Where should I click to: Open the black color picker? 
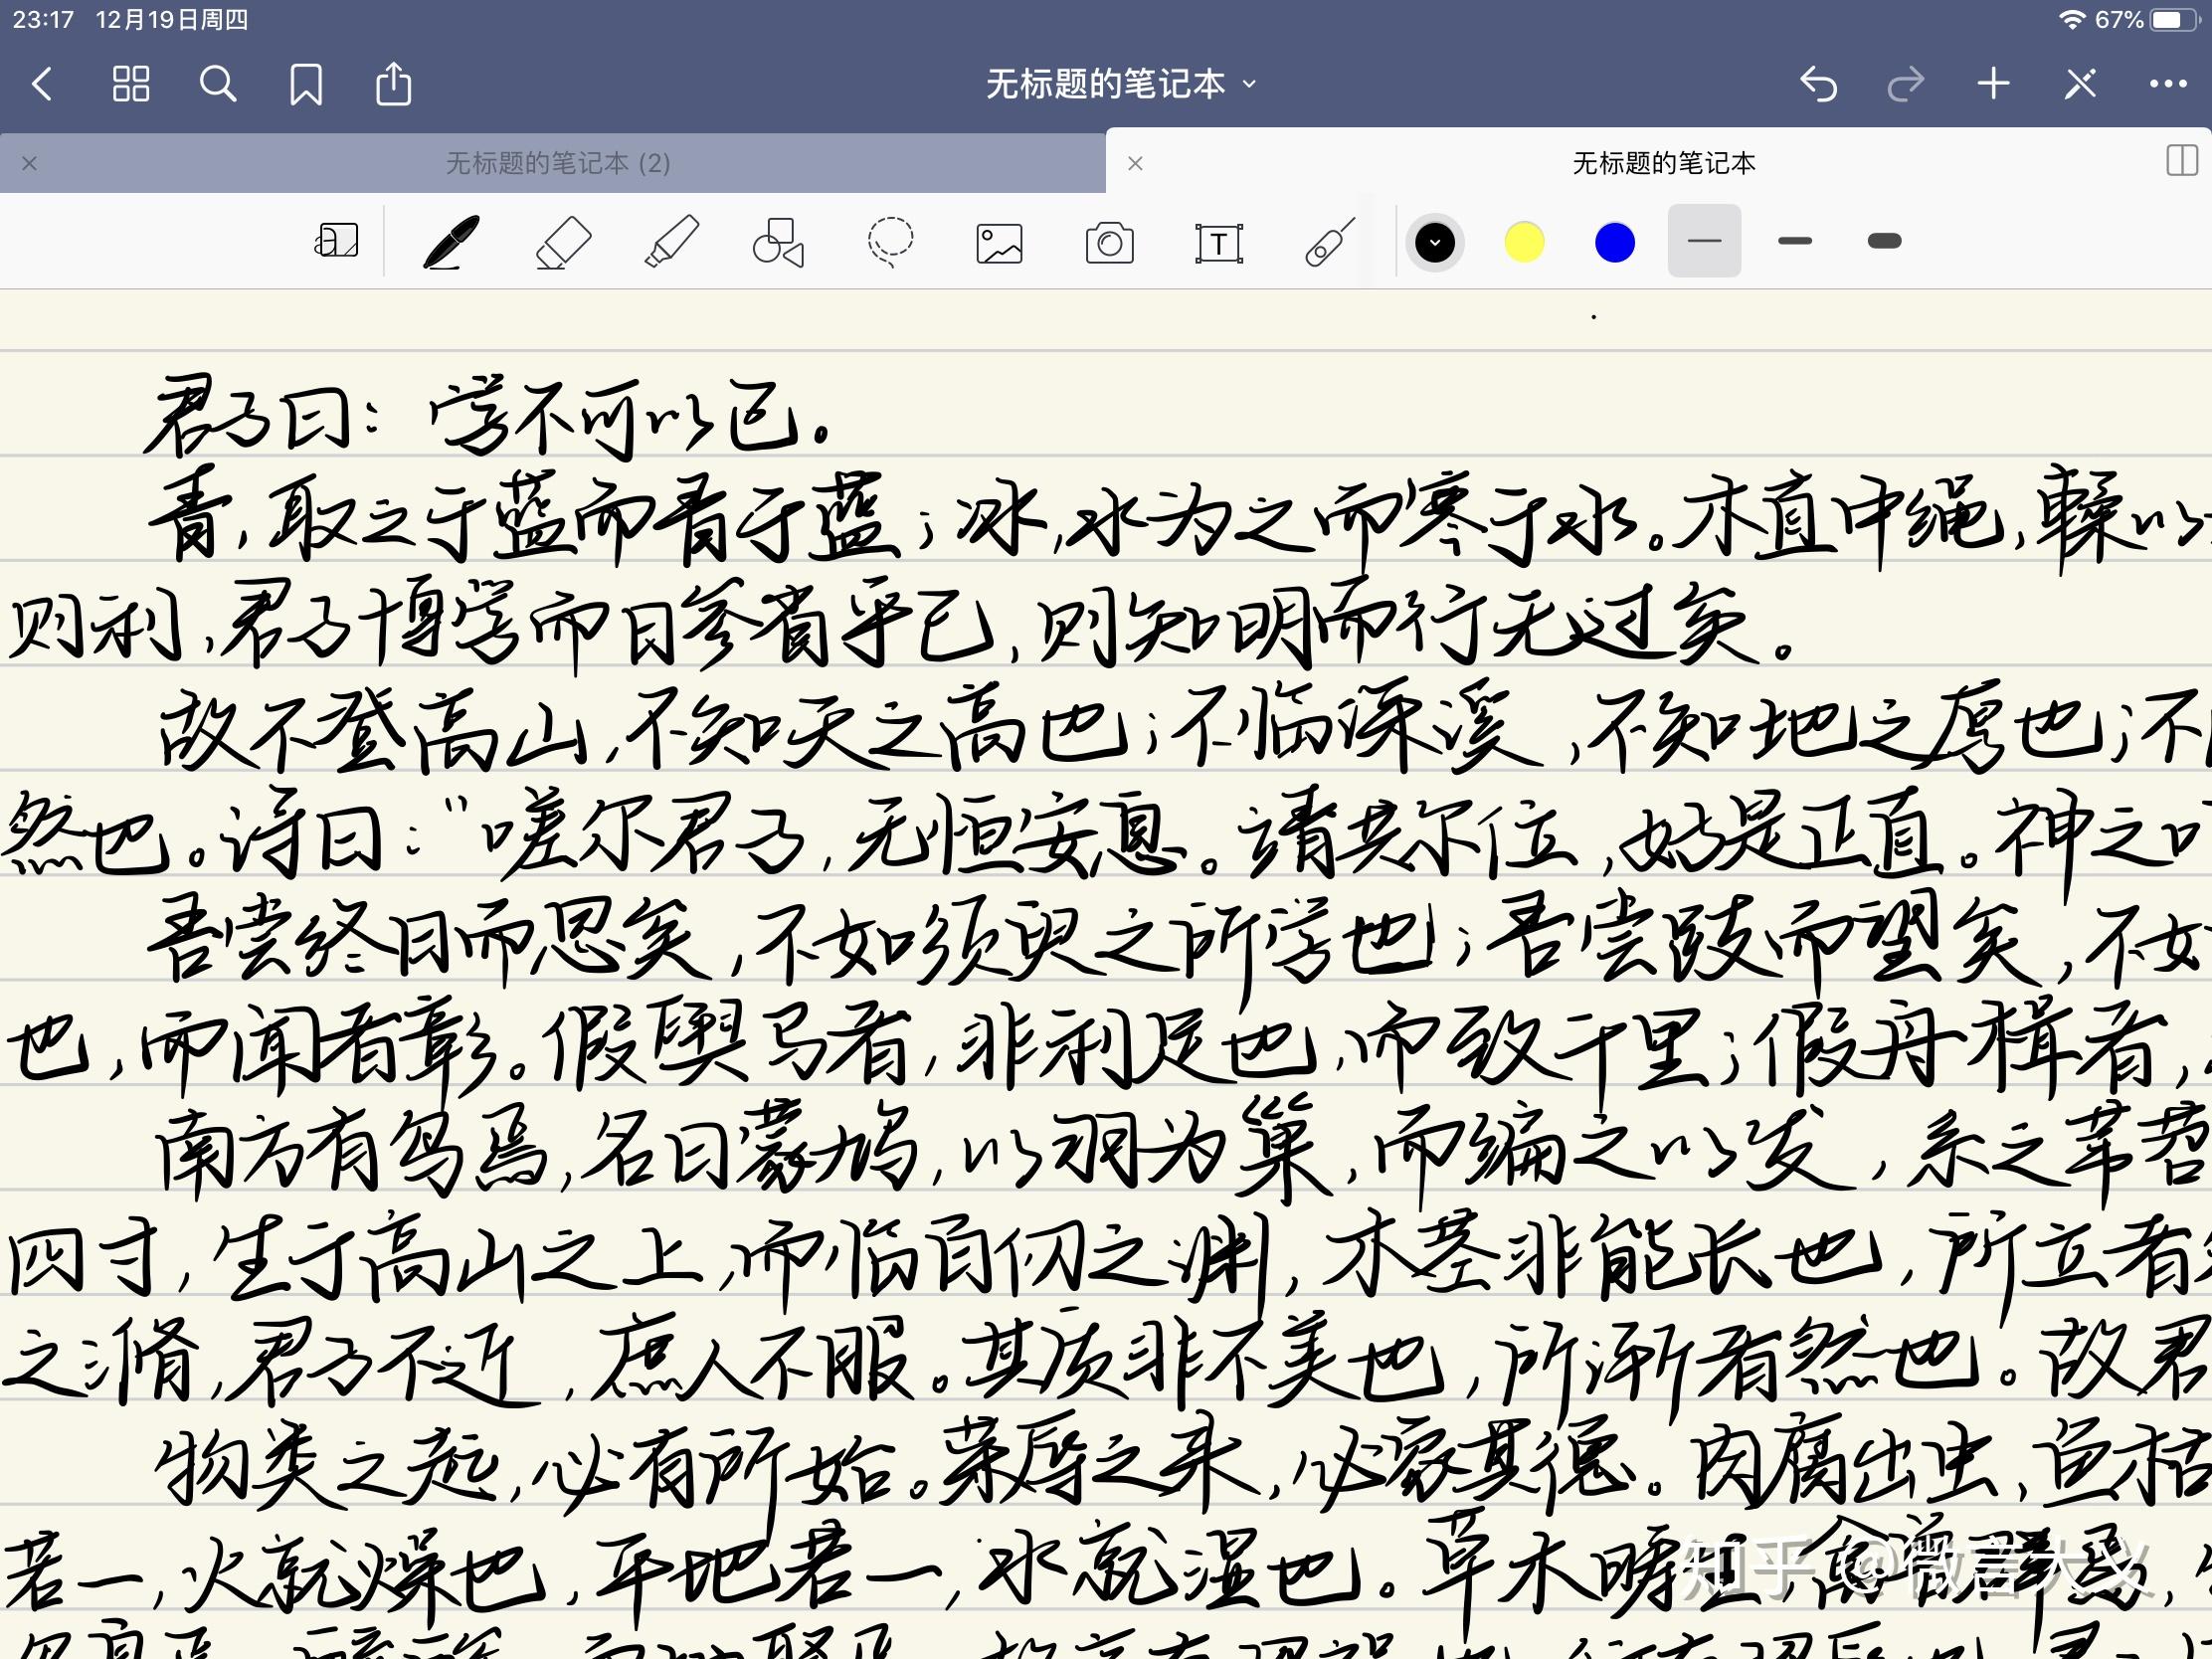(1434, 242)
